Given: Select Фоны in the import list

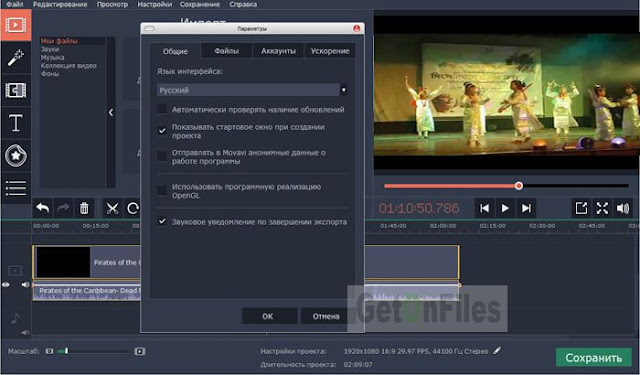Looking at the screenshot, I should pyautogui.click(x=50, y=73).
